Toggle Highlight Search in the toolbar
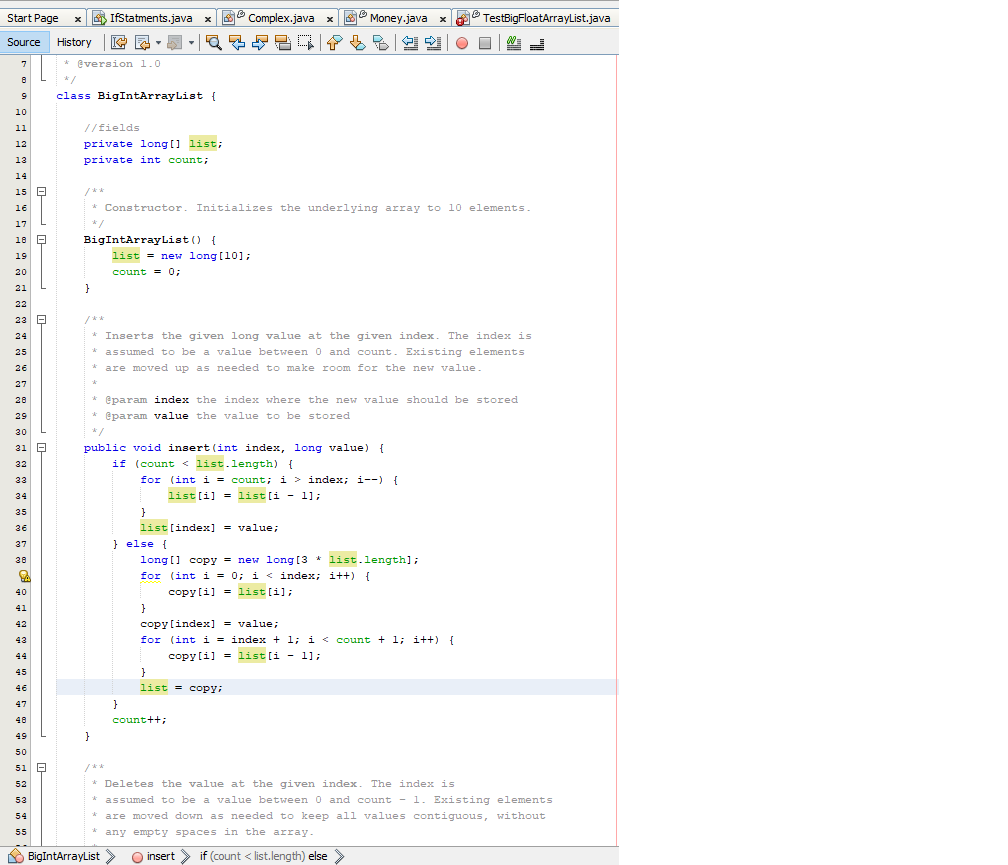The image size is (1008, 865). (283, 42)
